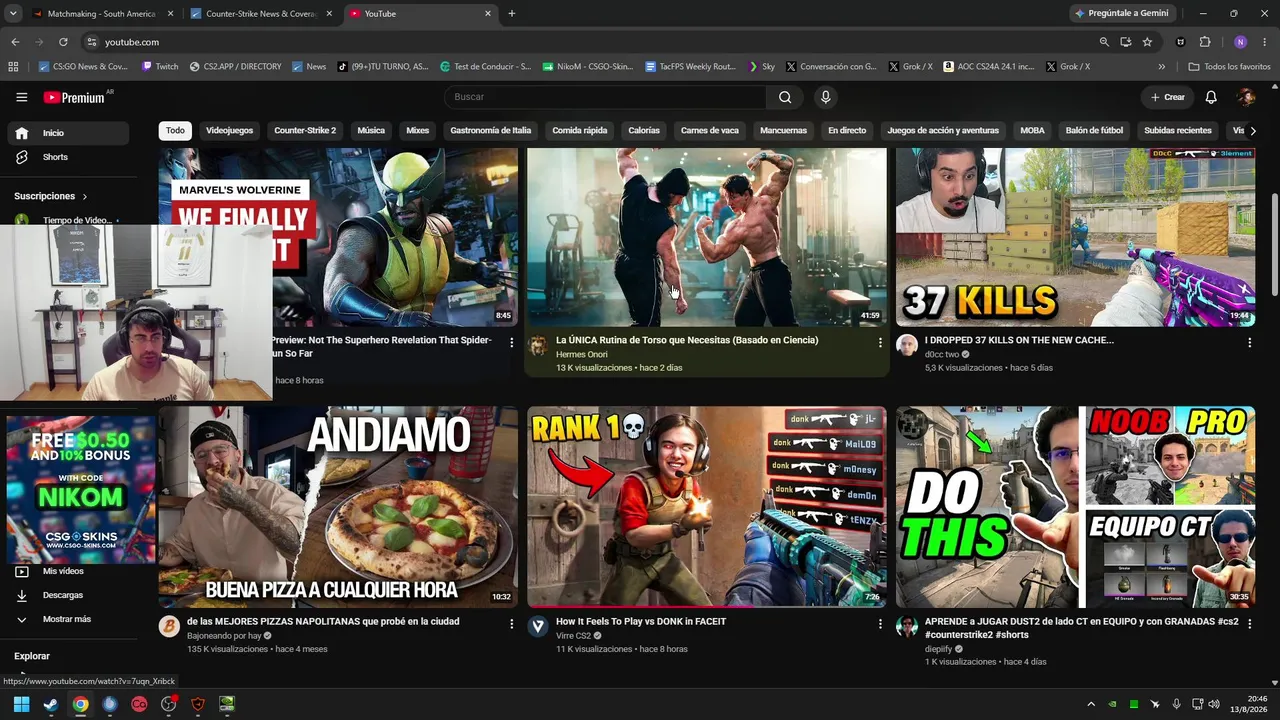Viewport: 1280px width, 720px height.
Task: Click the address bar showing youtube.com
Action: coord(590,42)
